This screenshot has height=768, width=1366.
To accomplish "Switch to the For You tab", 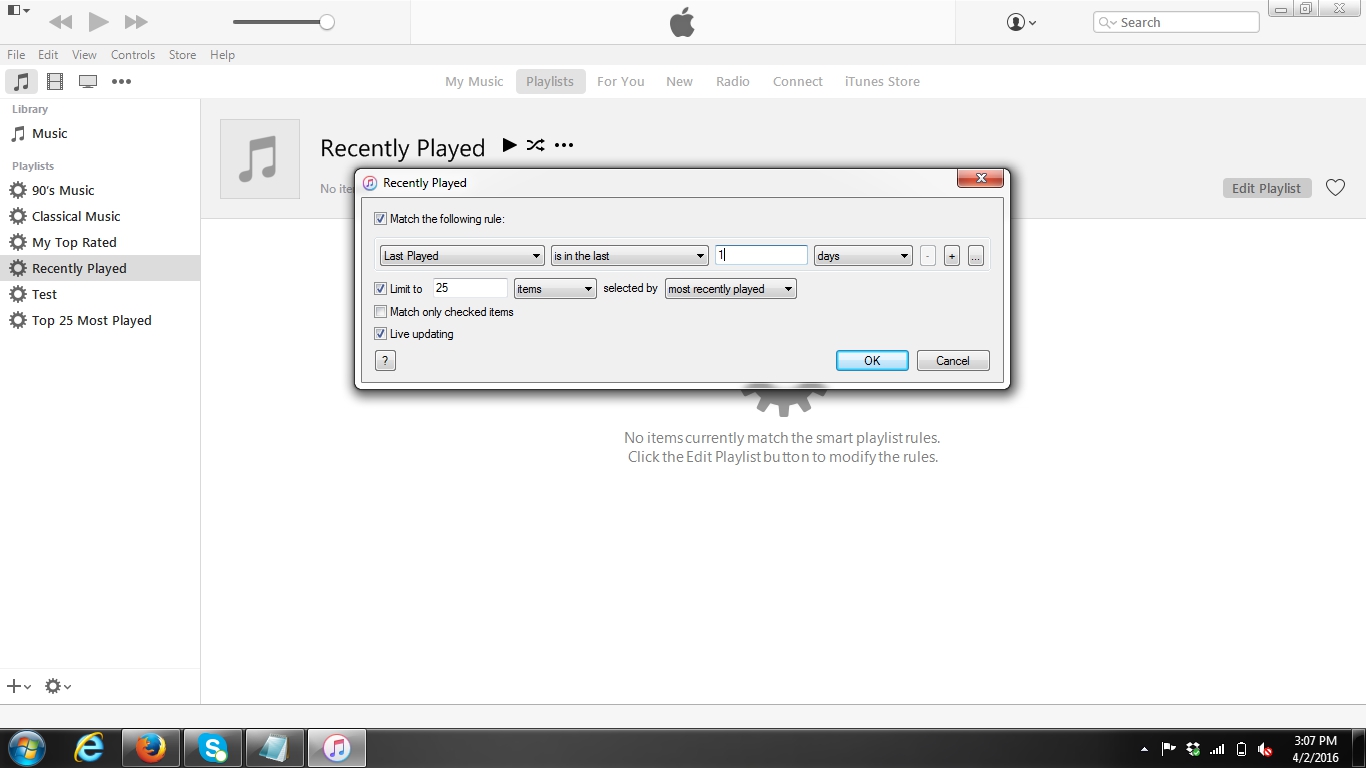I will pyautogui.click(x=620, y=81).
